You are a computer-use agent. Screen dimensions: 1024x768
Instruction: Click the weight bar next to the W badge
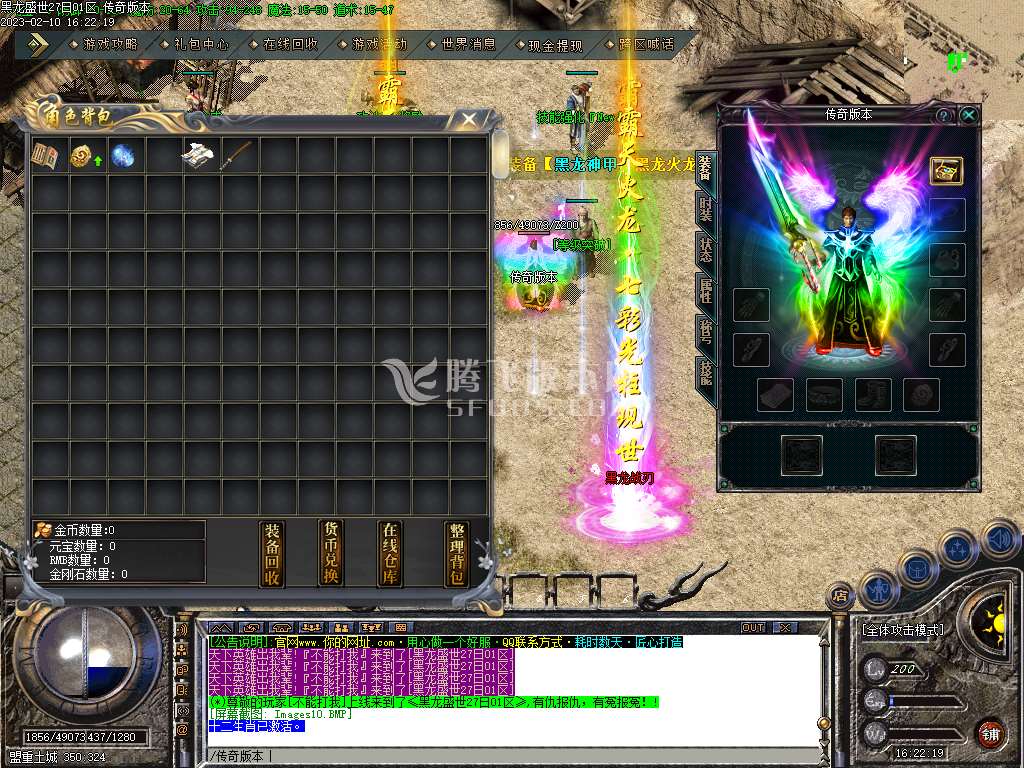(927, 733)
